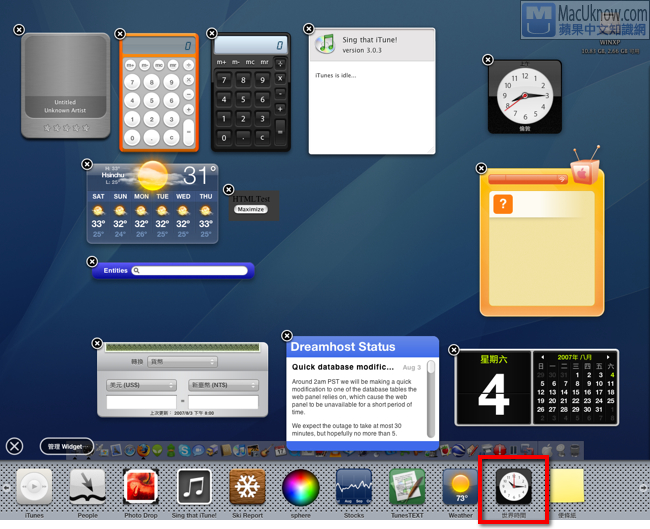Viewport: 650px width, 529px height.
Task: Close the black calculator widget
Action: (x=212, y=33)
